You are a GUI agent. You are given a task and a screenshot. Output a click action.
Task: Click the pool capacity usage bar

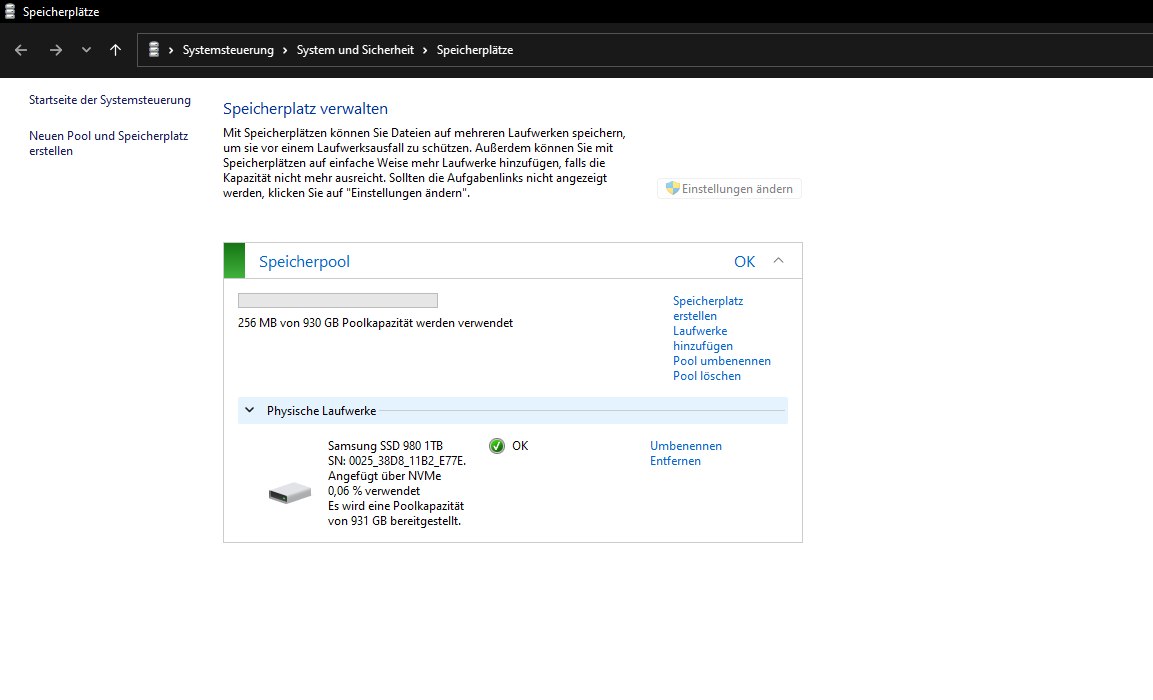pyautogui.click(x=338, y=301)
